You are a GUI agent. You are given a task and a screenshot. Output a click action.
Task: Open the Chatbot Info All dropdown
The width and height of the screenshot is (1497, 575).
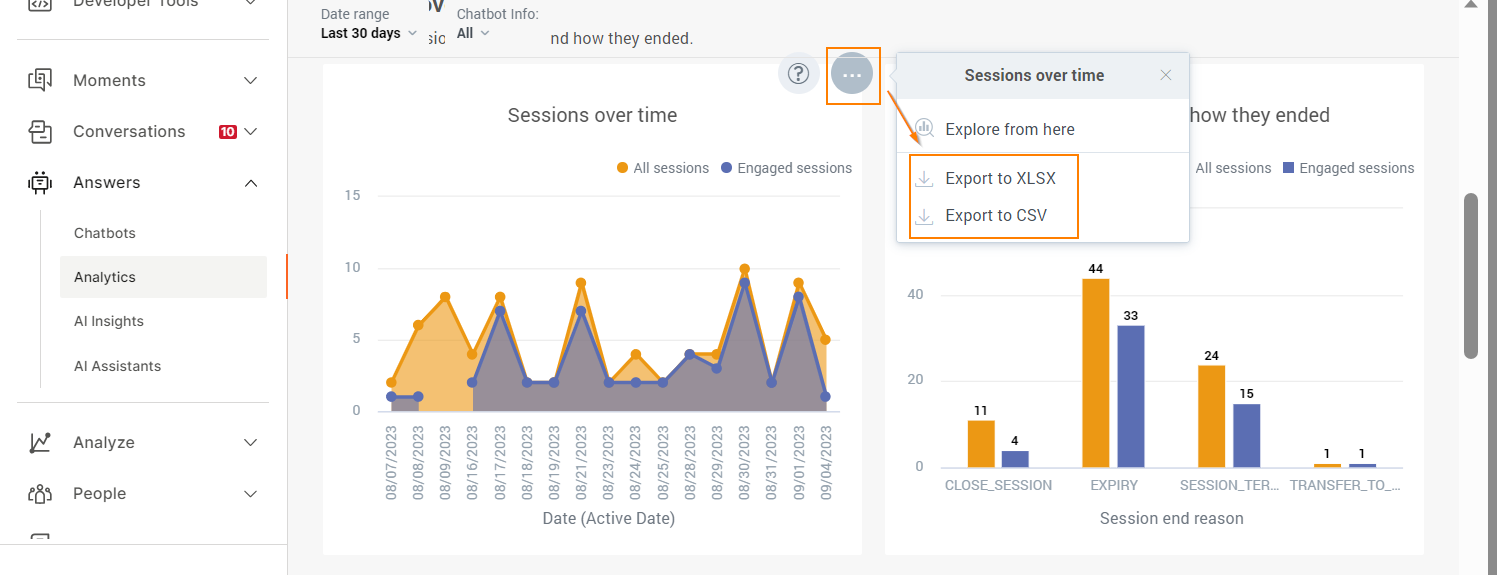(473, 33)
